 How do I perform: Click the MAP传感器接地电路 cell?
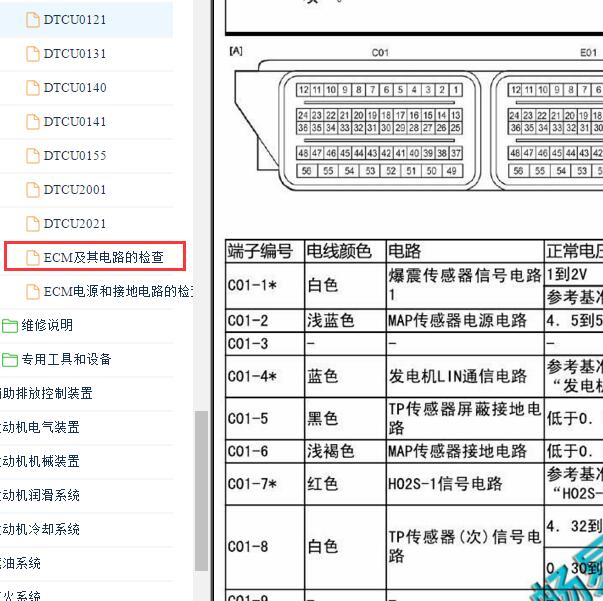[465, 451]
